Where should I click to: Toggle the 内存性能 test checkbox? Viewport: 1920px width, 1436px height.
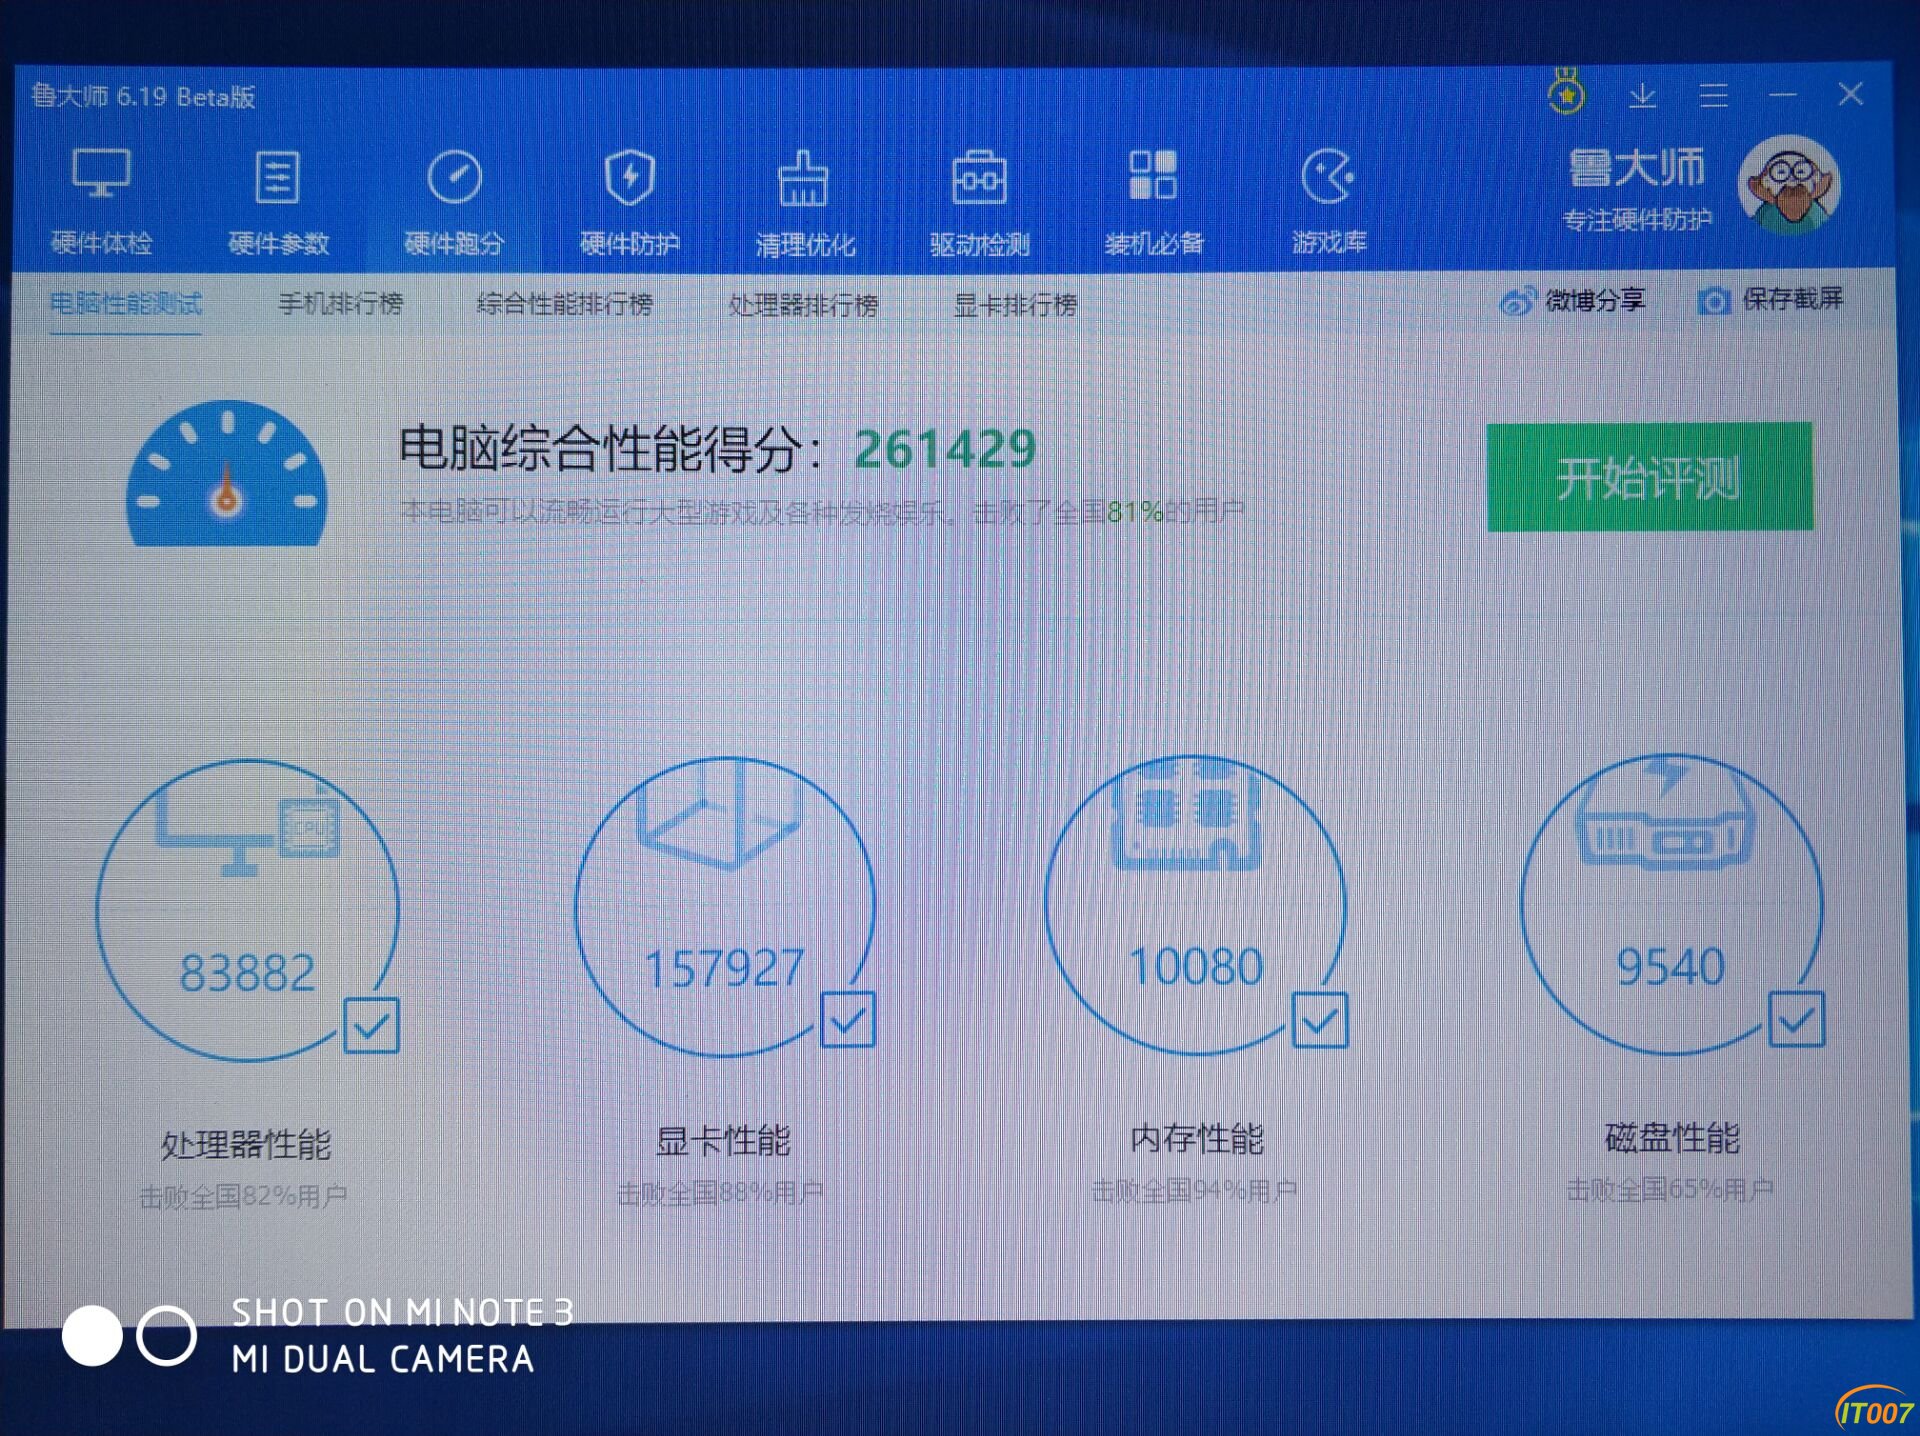(x=1320, y=1020)
